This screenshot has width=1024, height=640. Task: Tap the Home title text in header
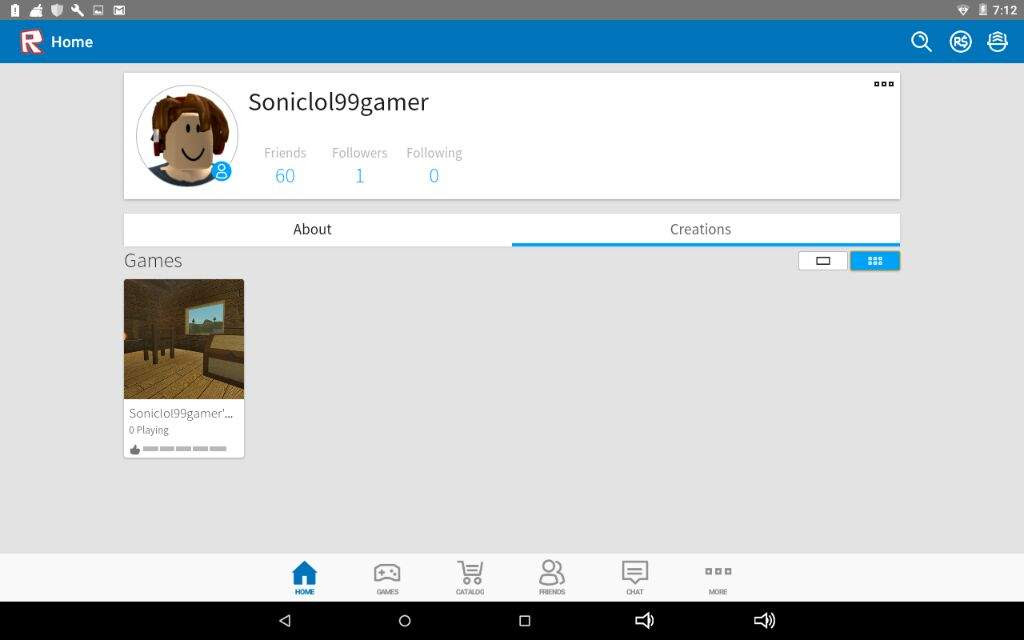click(x=72, y=42)
